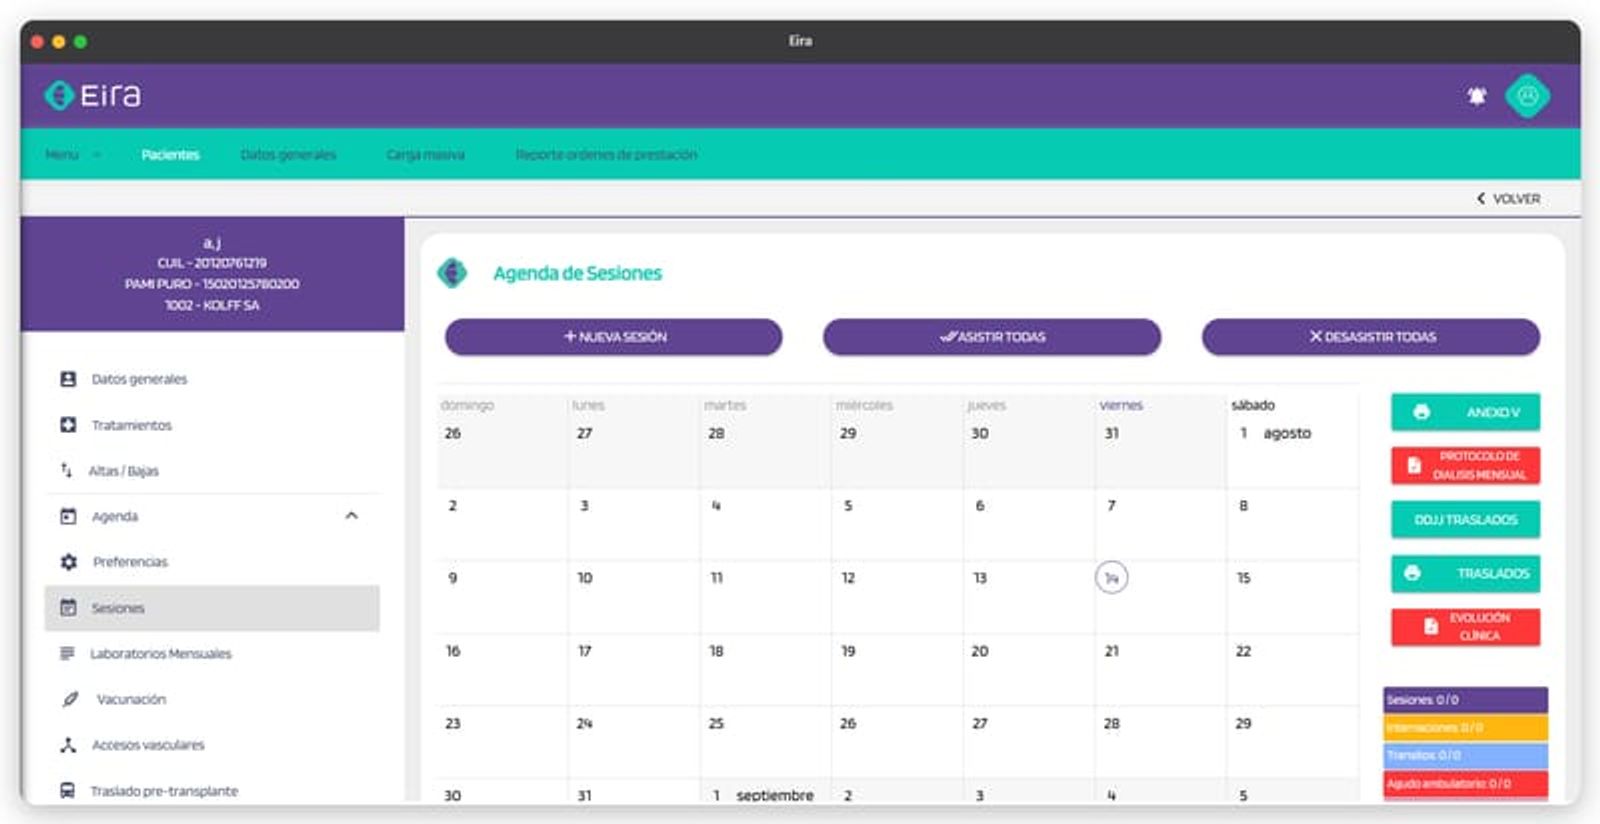Select day 22 in the calendar
Image resolution: width=1600 pixels, height=824 pixels.
pos(1243,651)
